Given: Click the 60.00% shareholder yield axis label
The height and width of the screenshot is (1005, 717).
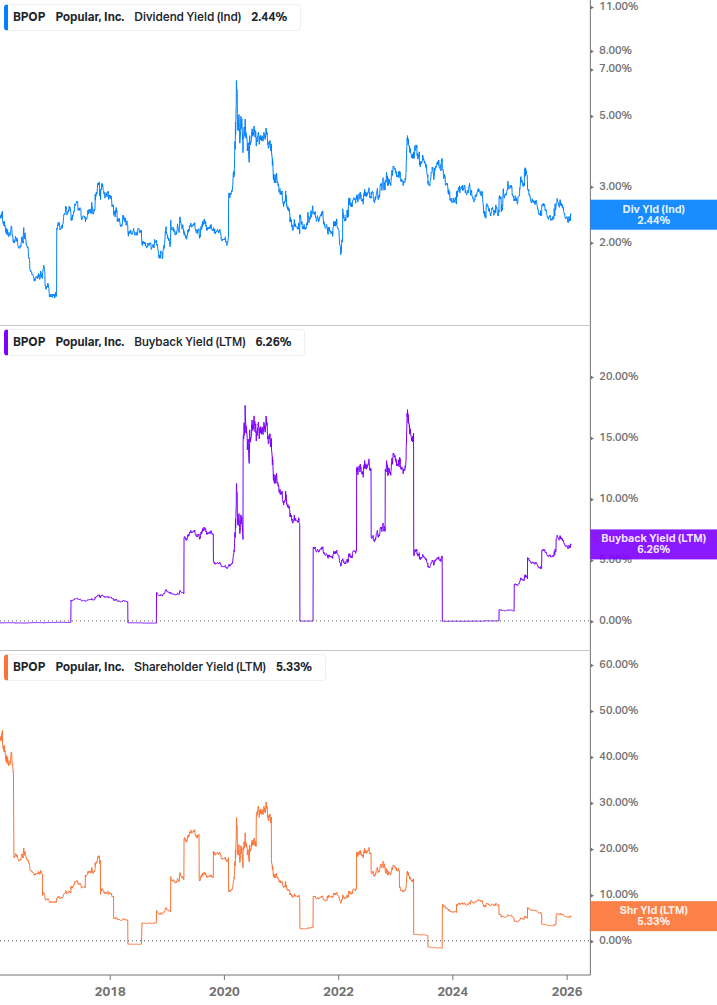Looking at the screenshot, I should [x=618, y=665].
